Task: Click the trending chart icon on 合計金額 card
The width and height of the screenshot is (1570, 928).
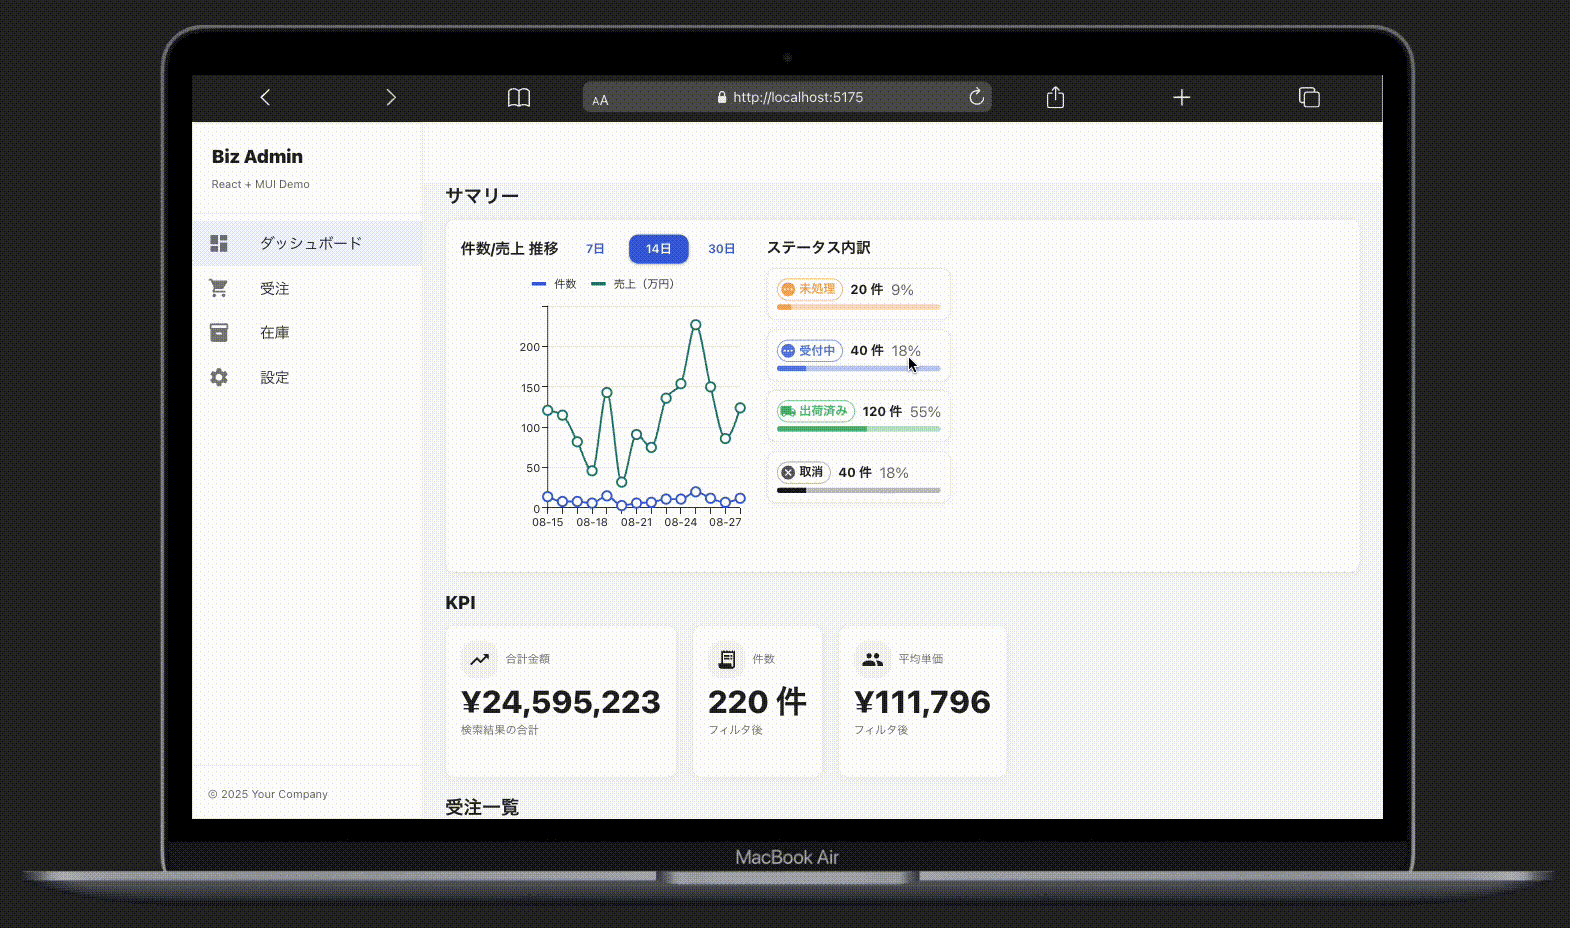Action: (480, 659)
